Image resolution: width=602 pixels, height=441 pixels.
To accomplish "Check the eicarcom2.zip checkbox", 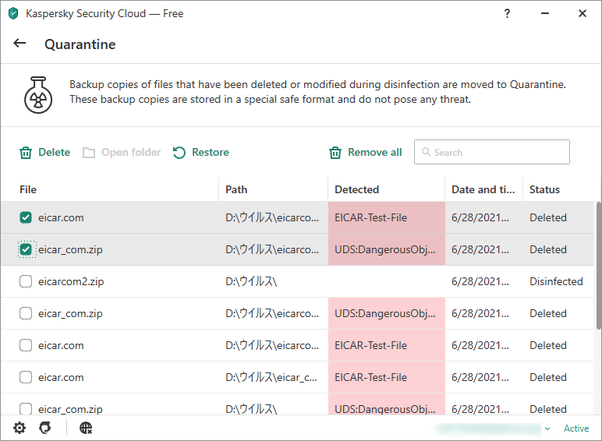I will [26, 281].
